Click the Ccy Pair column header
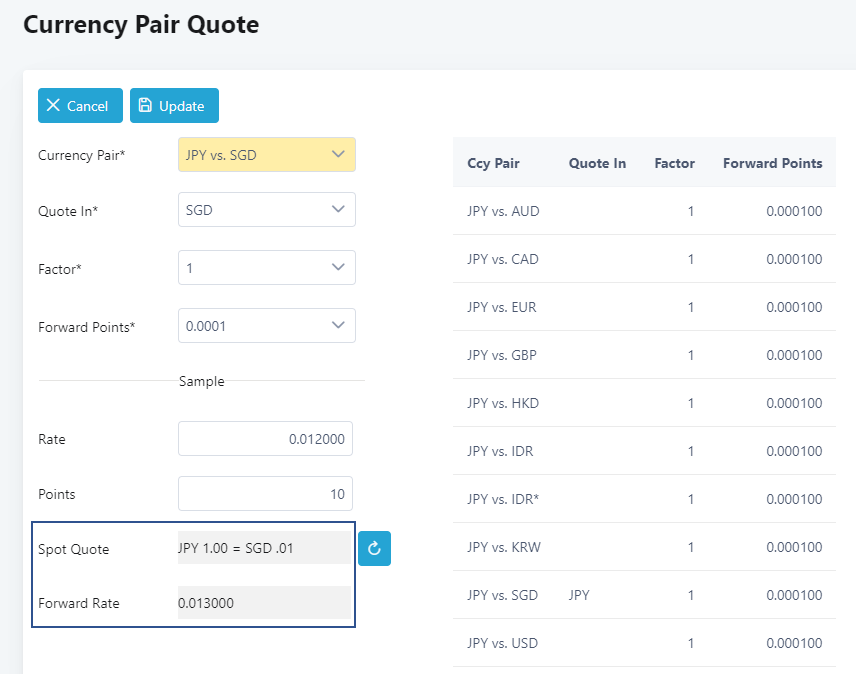The height and width of the screenshot is (674, 856). (493, 163)
